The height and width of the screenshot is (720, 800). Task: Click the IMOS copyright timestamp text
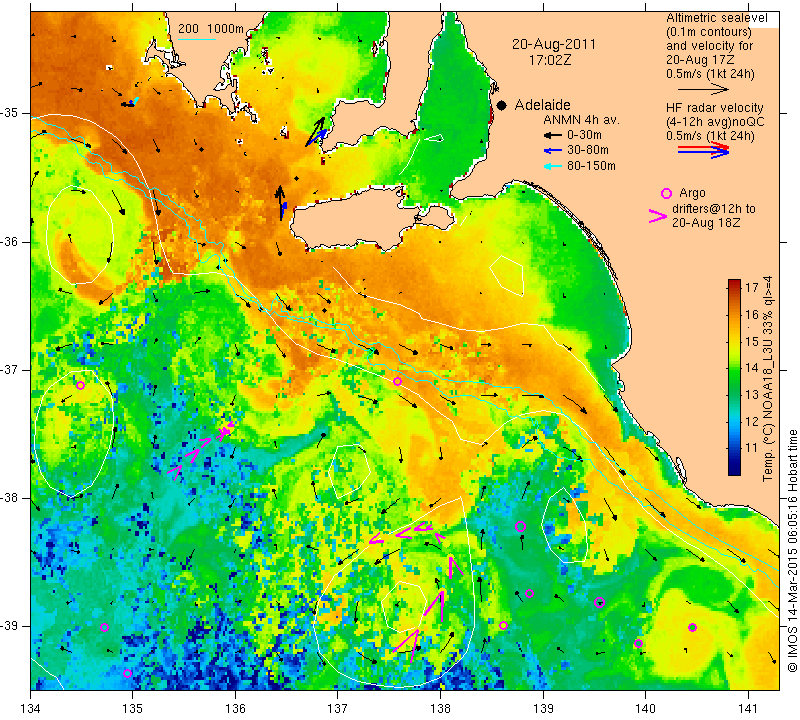click(792, 550)
